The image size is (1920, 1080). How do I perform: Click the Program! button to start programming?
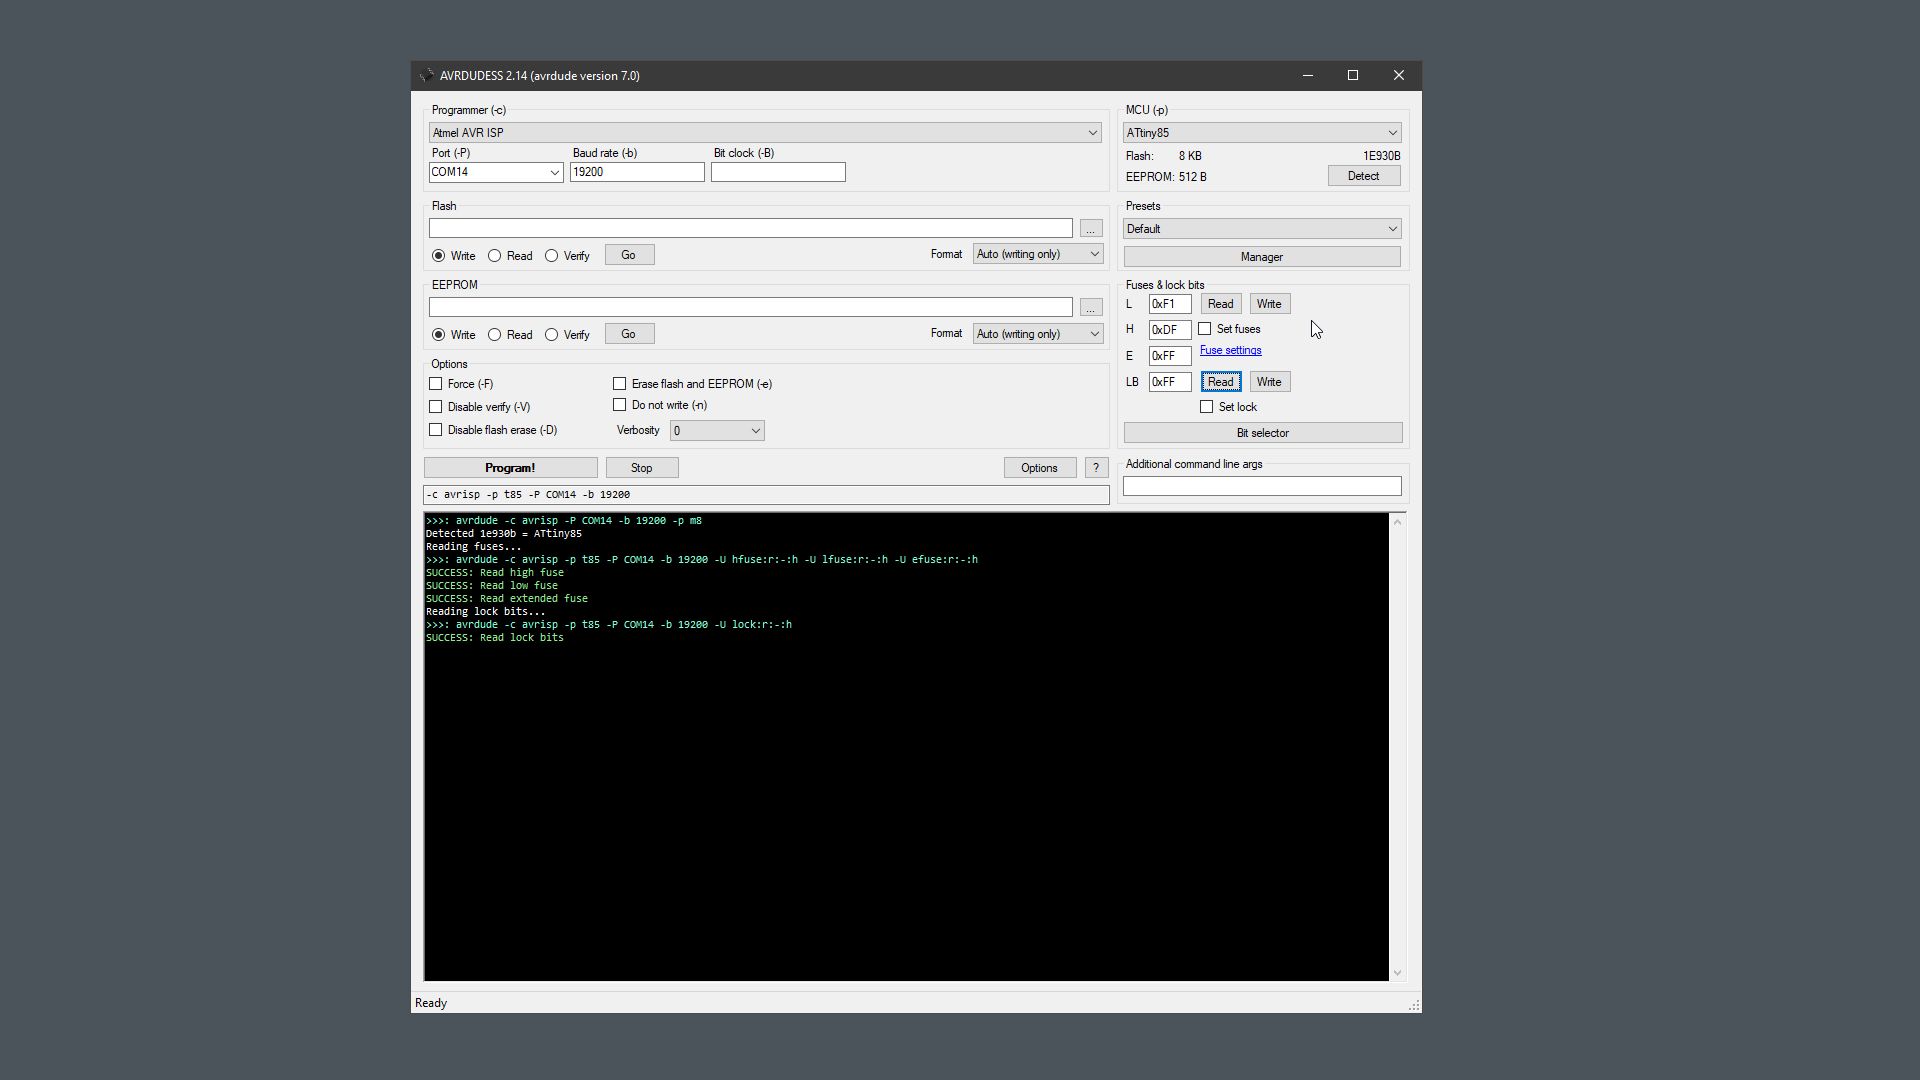510,467
